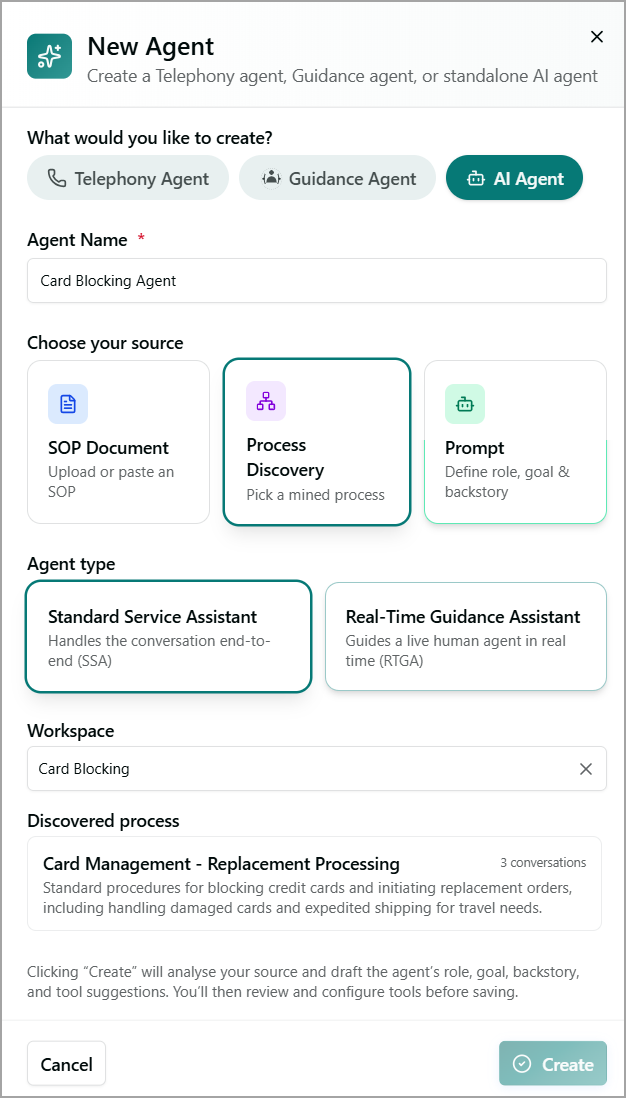Open the Workspace Card Blocking combo box
Screen dimensions: 626x1098
tap(317, 769)
